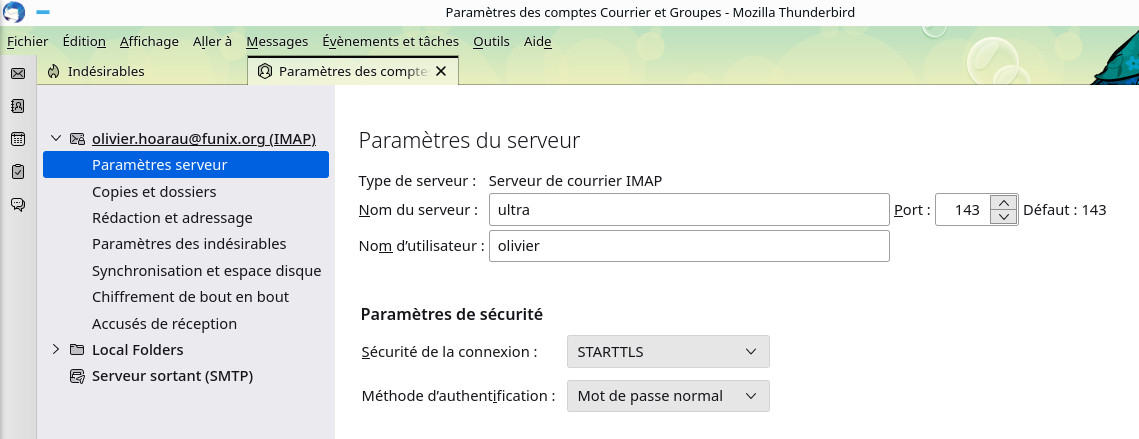Open the Tasks space icon
The image size is (1139, 439).
click(17, 172)
